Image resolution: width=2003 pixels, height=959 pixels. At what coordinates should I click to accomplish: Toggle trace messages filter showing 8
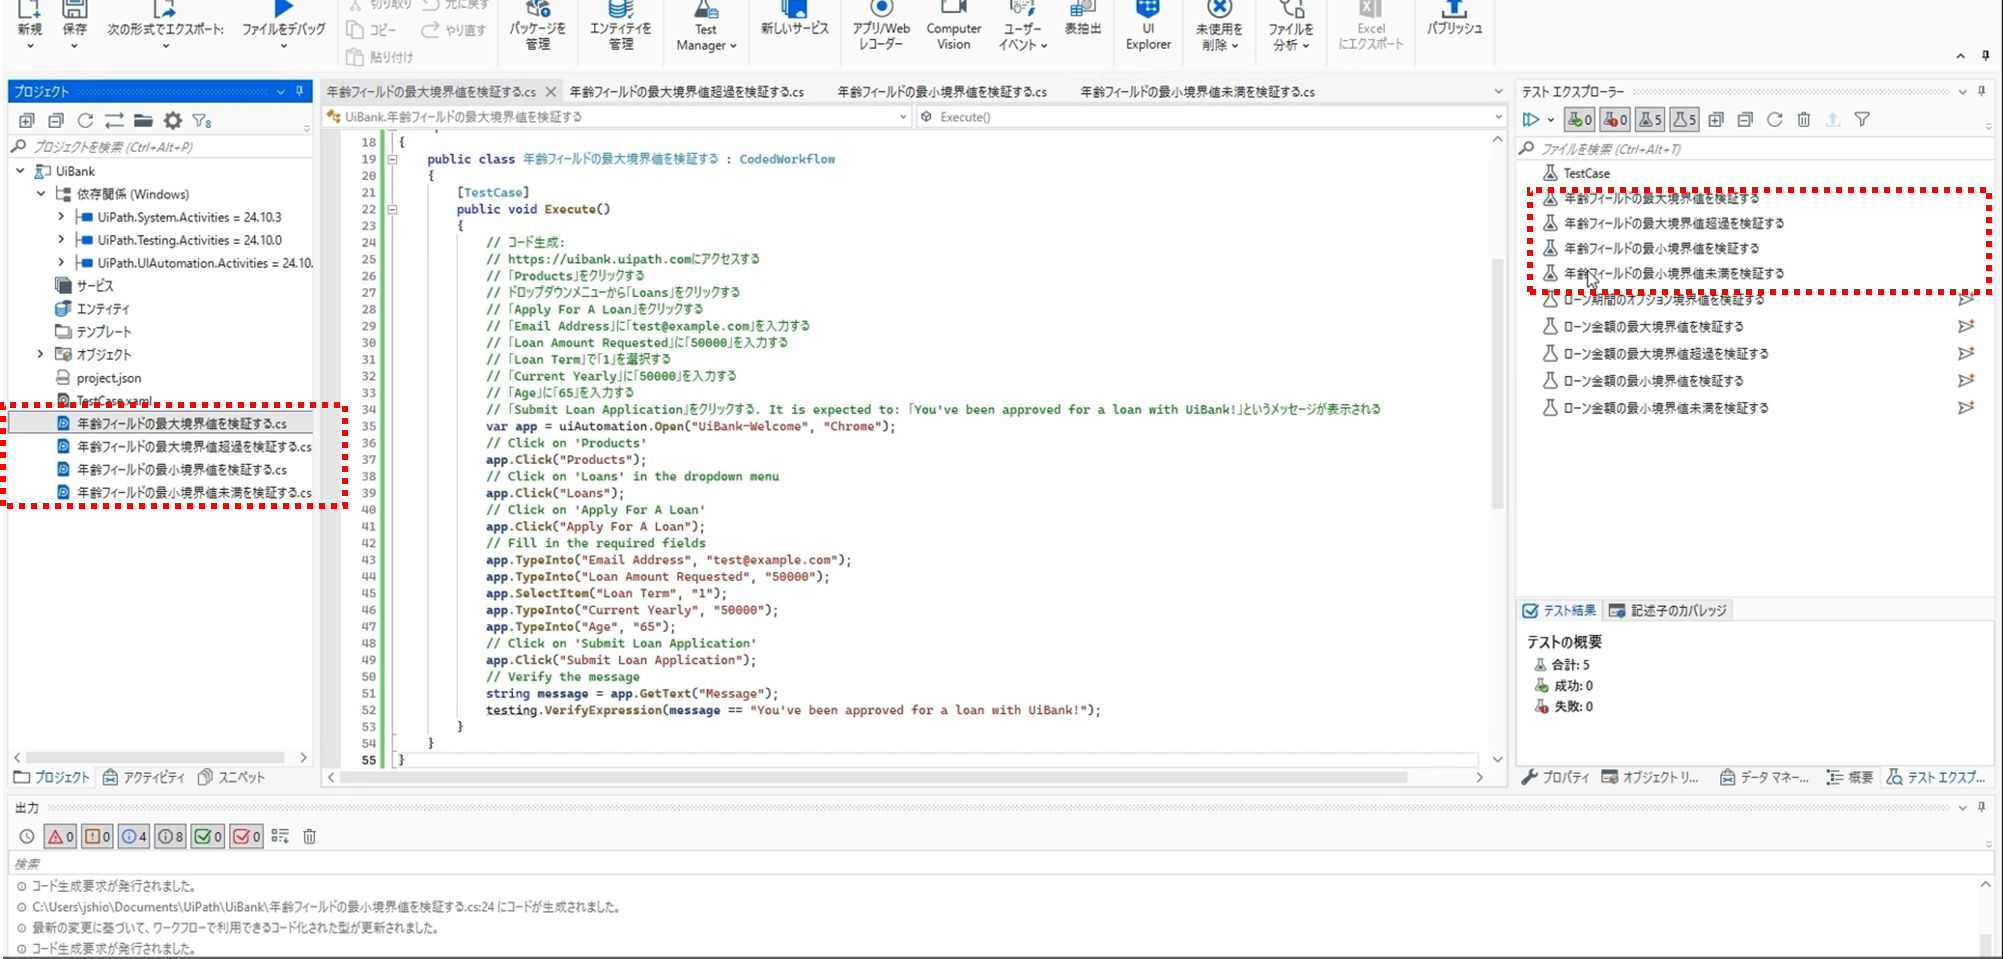click(x=170, y=836)
